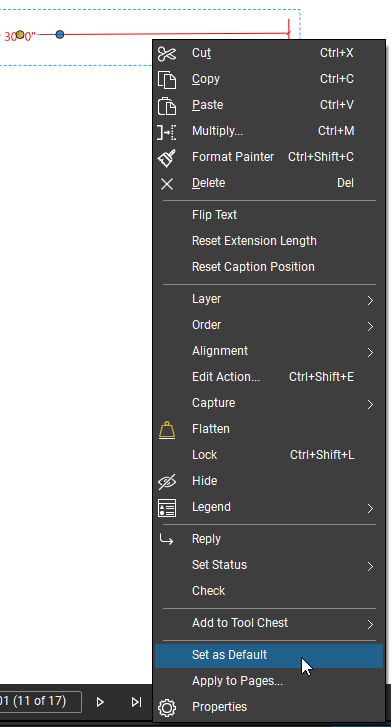The height and width of the screenshot is (727, 391).
Task: Click the Delete X icon
Action: 167,184
